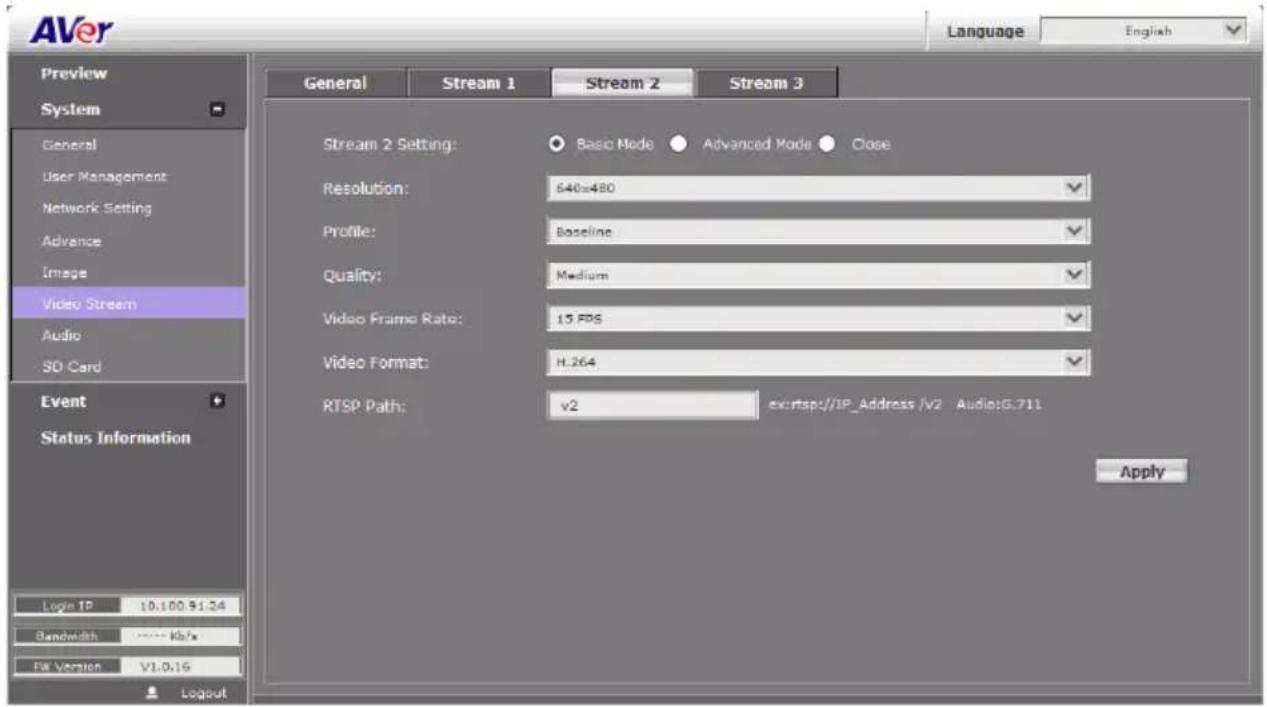Switch to the Stream 1 tab

(479, 84)
